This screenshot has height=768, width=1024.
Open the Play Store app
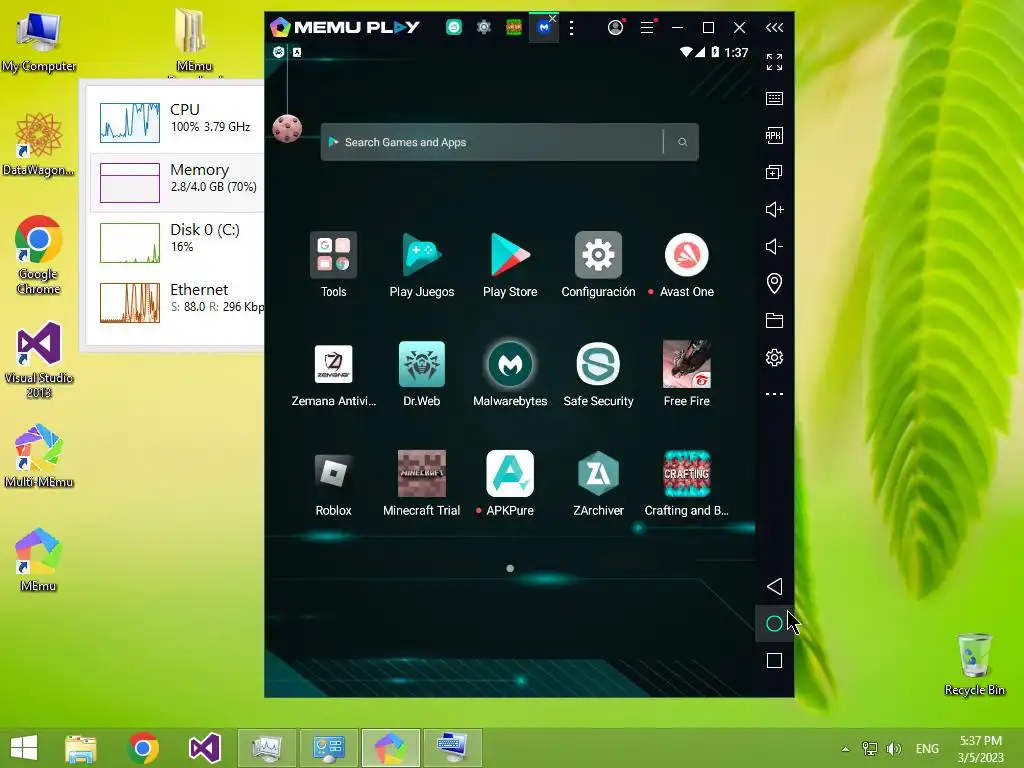point(509,255)
